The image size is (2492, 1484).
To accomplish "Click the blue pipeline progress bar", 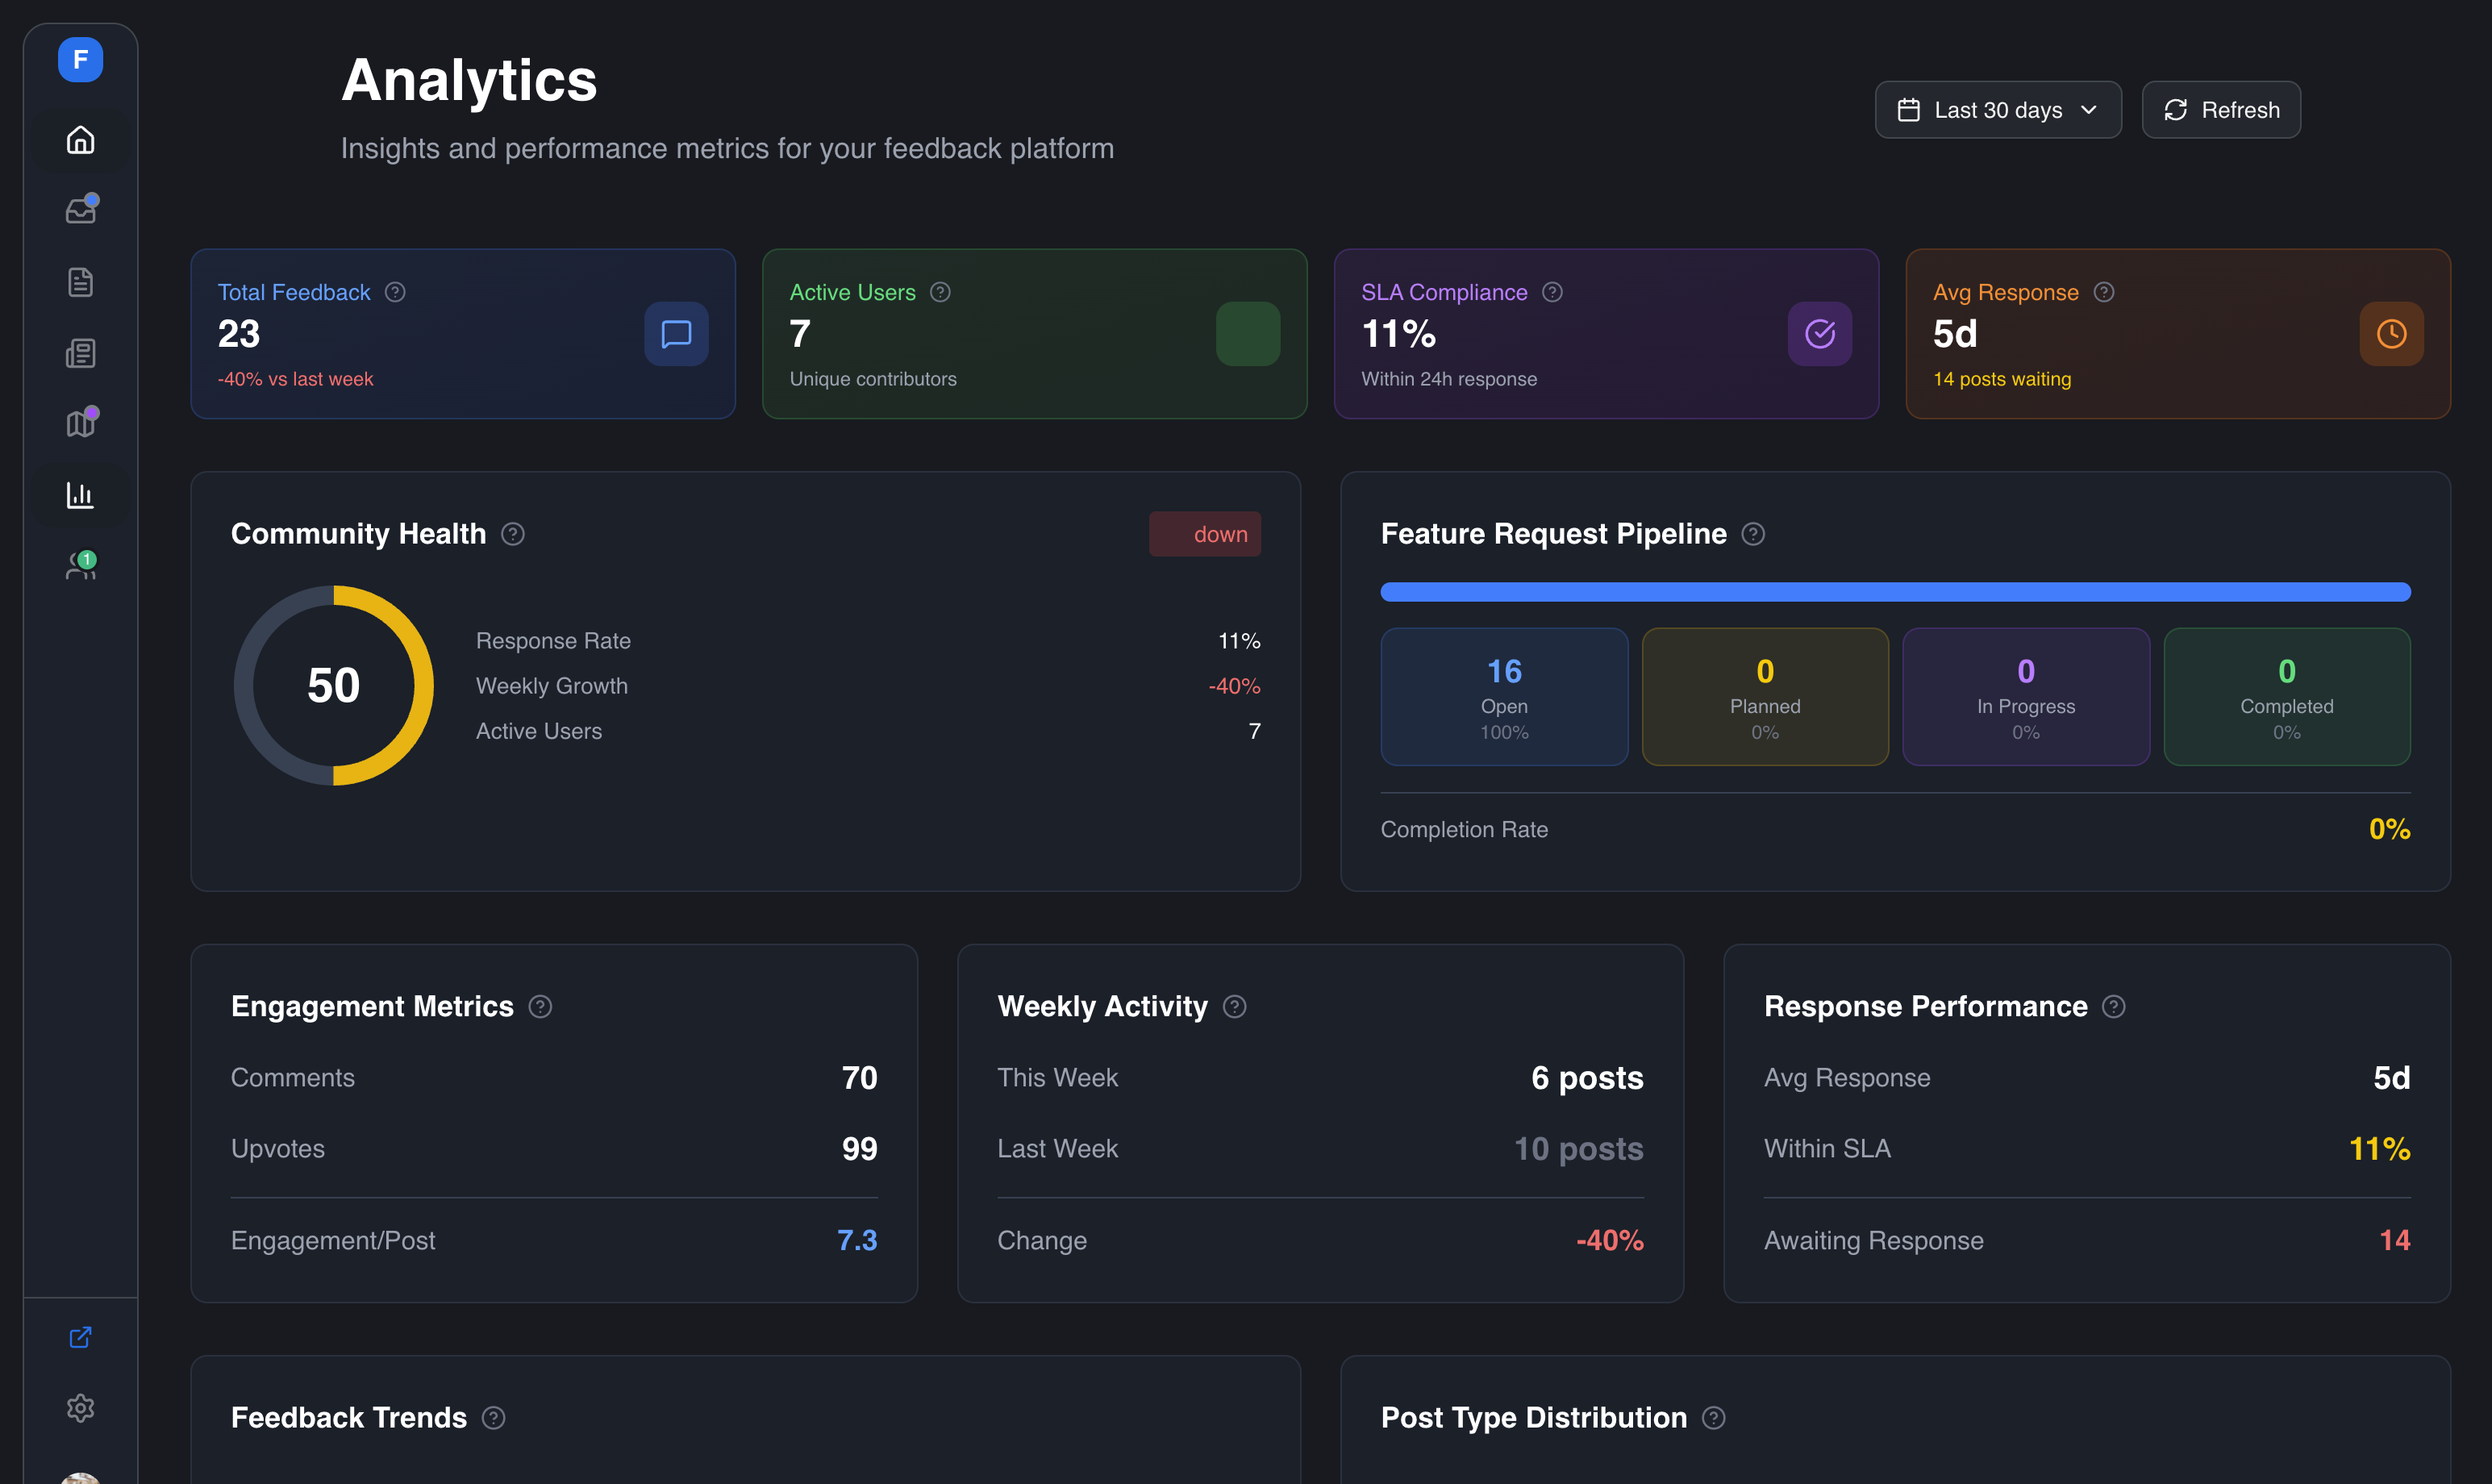I will pos(1894,592).
